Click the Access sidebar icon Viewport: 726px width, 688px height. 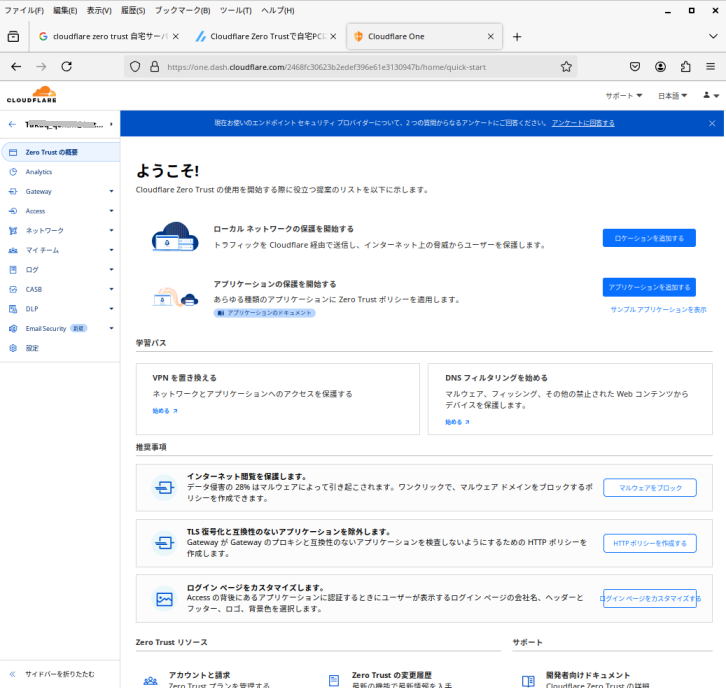[x=13, y=211]
